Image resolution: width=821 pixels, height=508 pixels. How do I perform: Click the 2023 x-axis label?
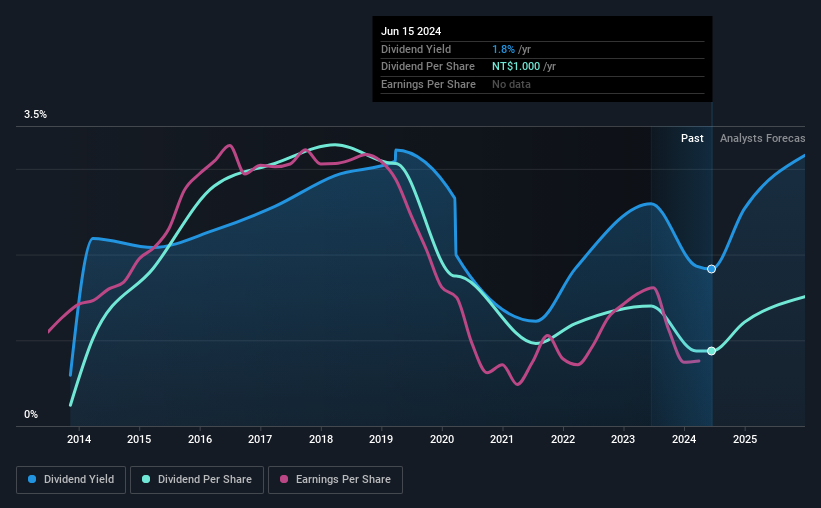pos(623,439)
